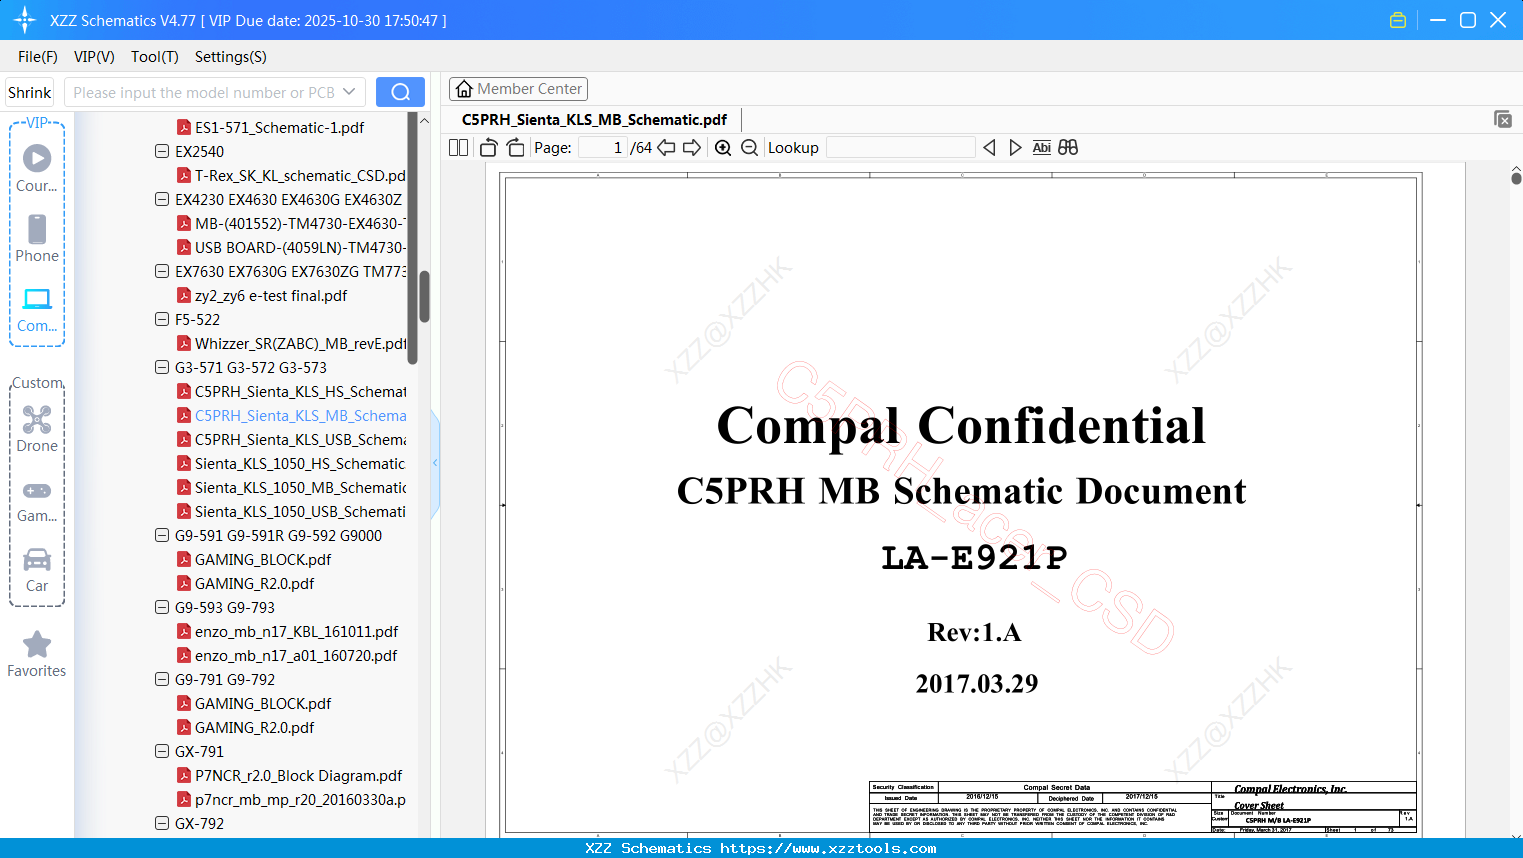Collapse the G9-593 G9-793 folder

[x=162, y=608]
